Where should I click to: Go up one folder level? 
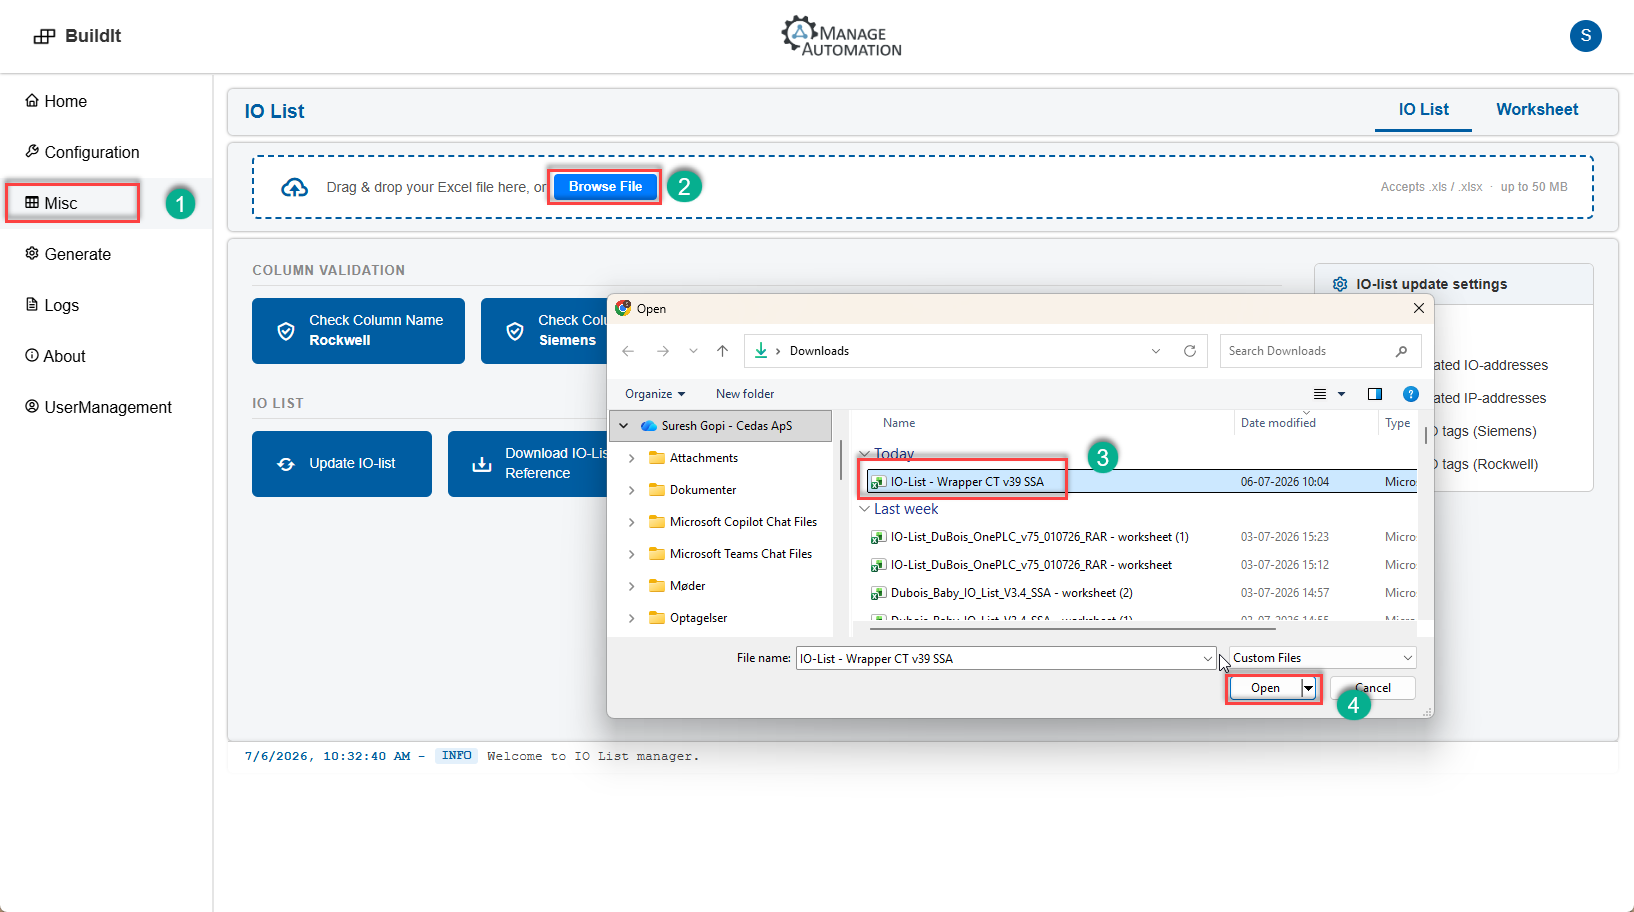click(722, 351)
